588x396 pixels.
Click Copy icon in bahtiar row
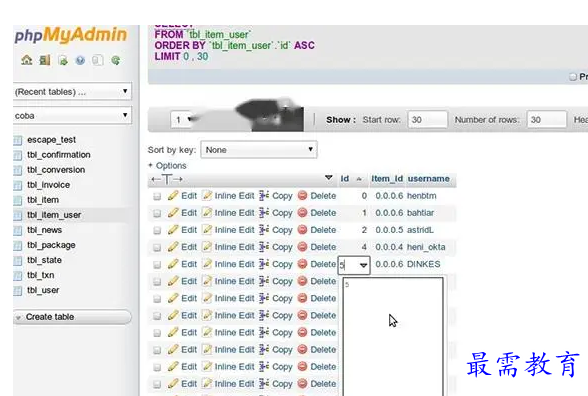264,213
